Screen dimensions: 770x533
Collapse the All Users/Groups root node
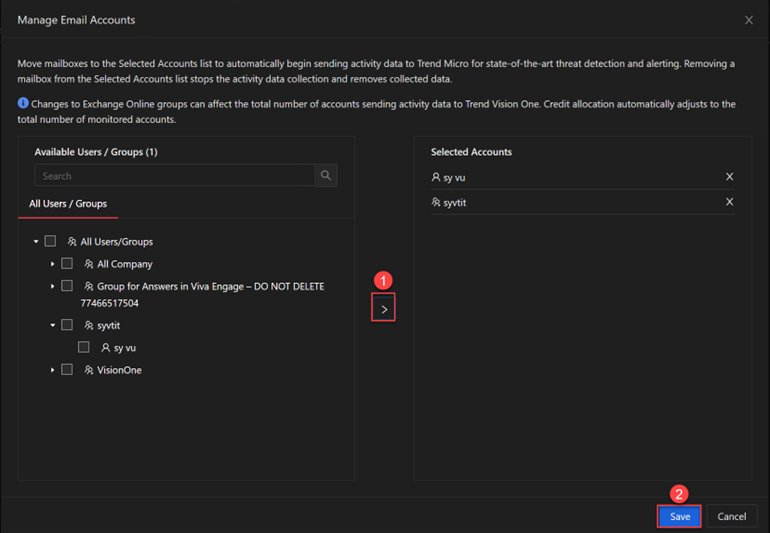click(x=36, y=241)
